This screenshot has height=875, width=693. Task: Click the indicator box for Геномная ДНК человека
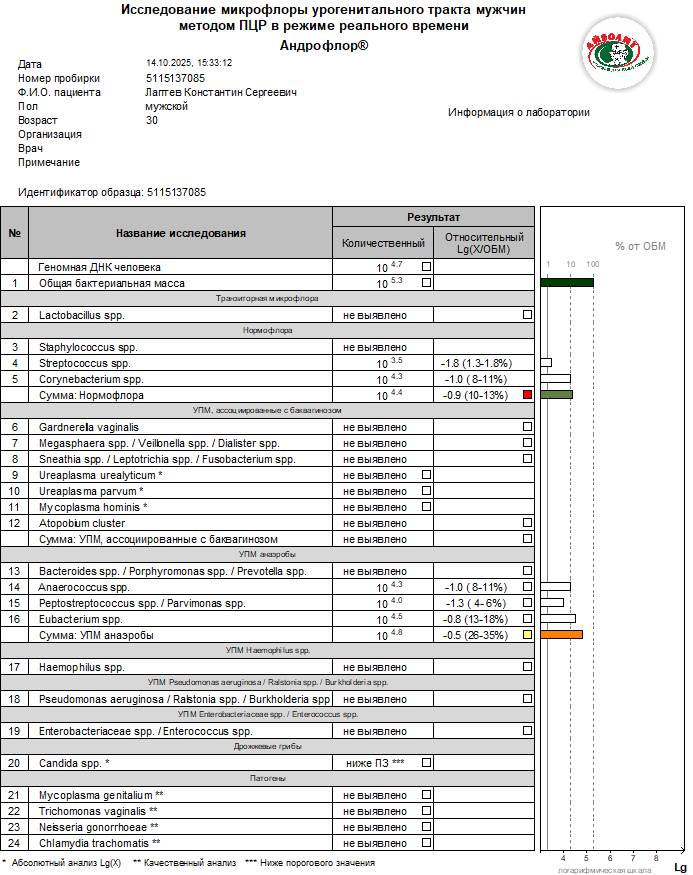click(426, 267)
